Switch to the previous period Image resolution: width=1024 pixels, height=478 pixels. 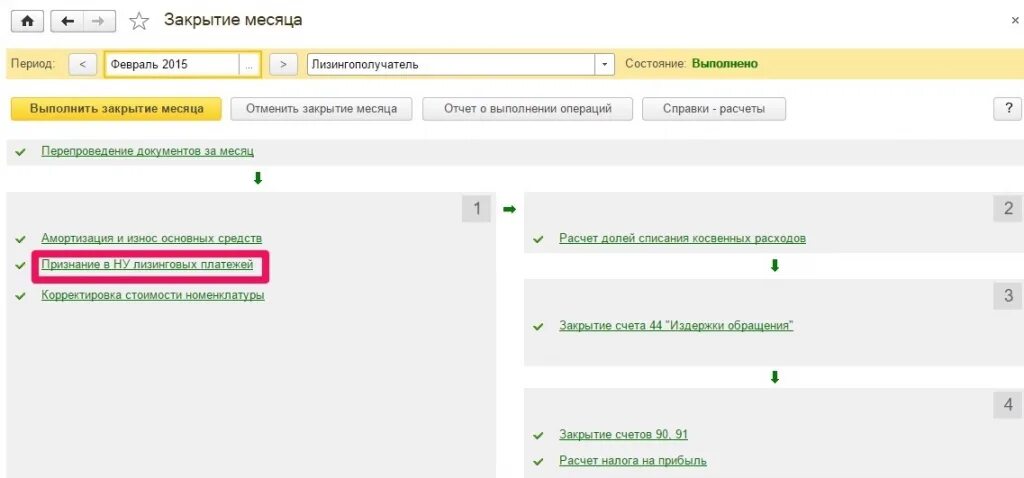pyautogui.click(x=82, y=65)
